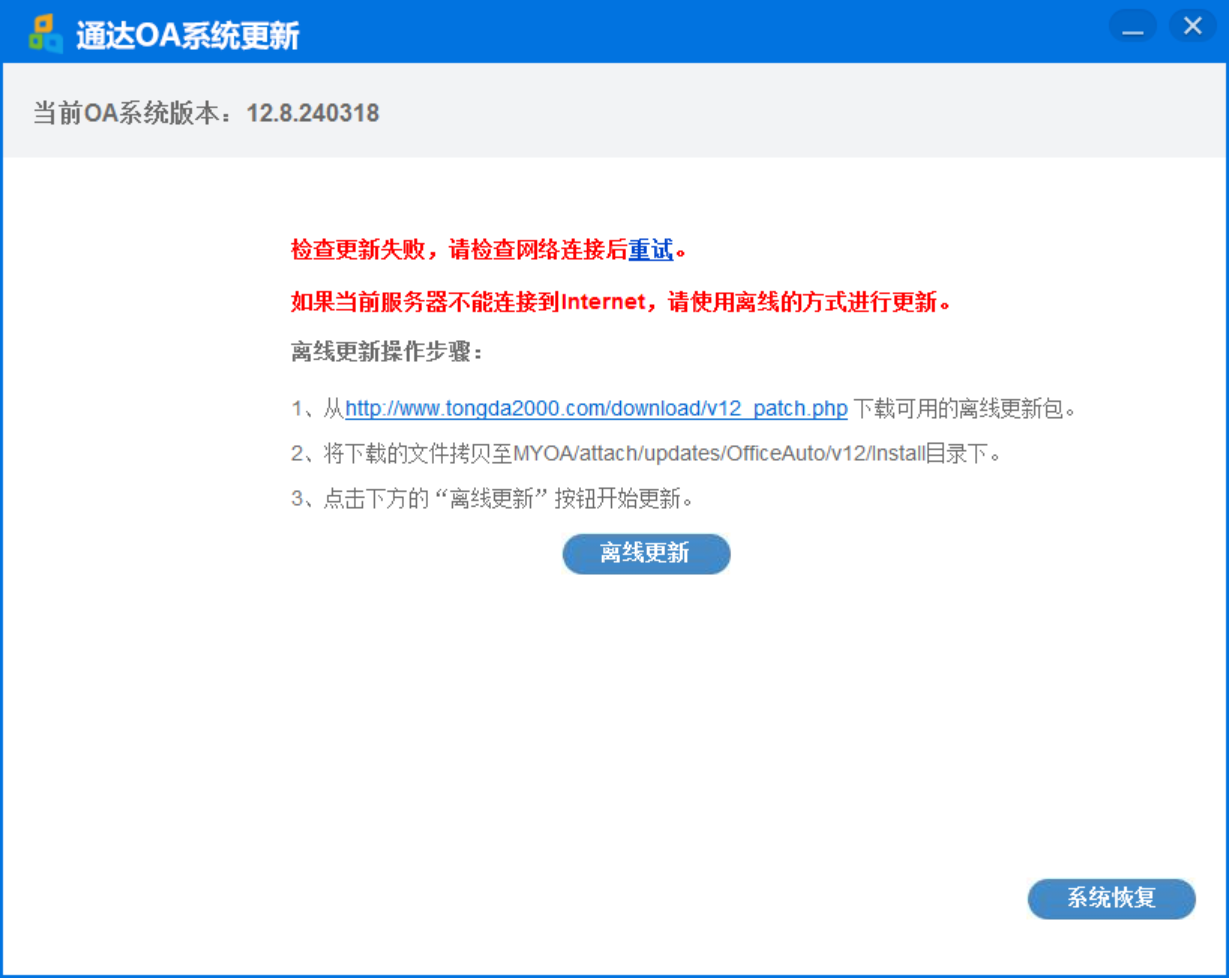The image size is (1229, 978).
Task: Click the 离线更新操作步骤 heading
Action: pyautogui.click(x=387, y=353)
